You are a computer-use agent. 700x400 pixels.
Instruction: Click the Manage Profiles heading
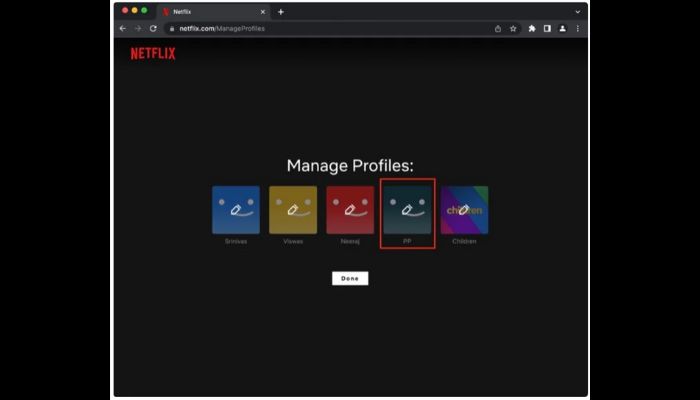point(350,166)
